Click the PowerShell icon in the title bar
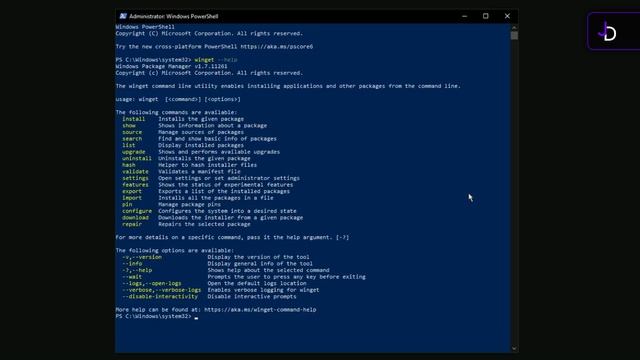The image size is (640, 360). pos(123,16)
